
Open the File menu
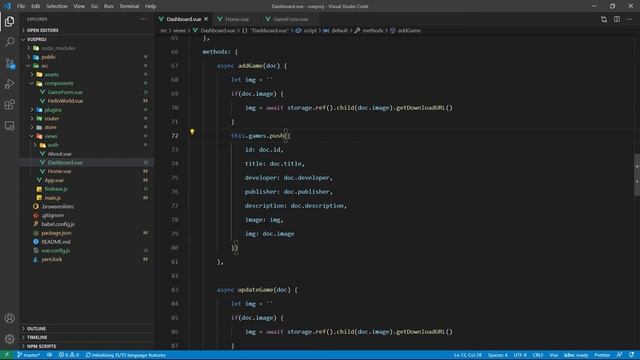[21, 6]
